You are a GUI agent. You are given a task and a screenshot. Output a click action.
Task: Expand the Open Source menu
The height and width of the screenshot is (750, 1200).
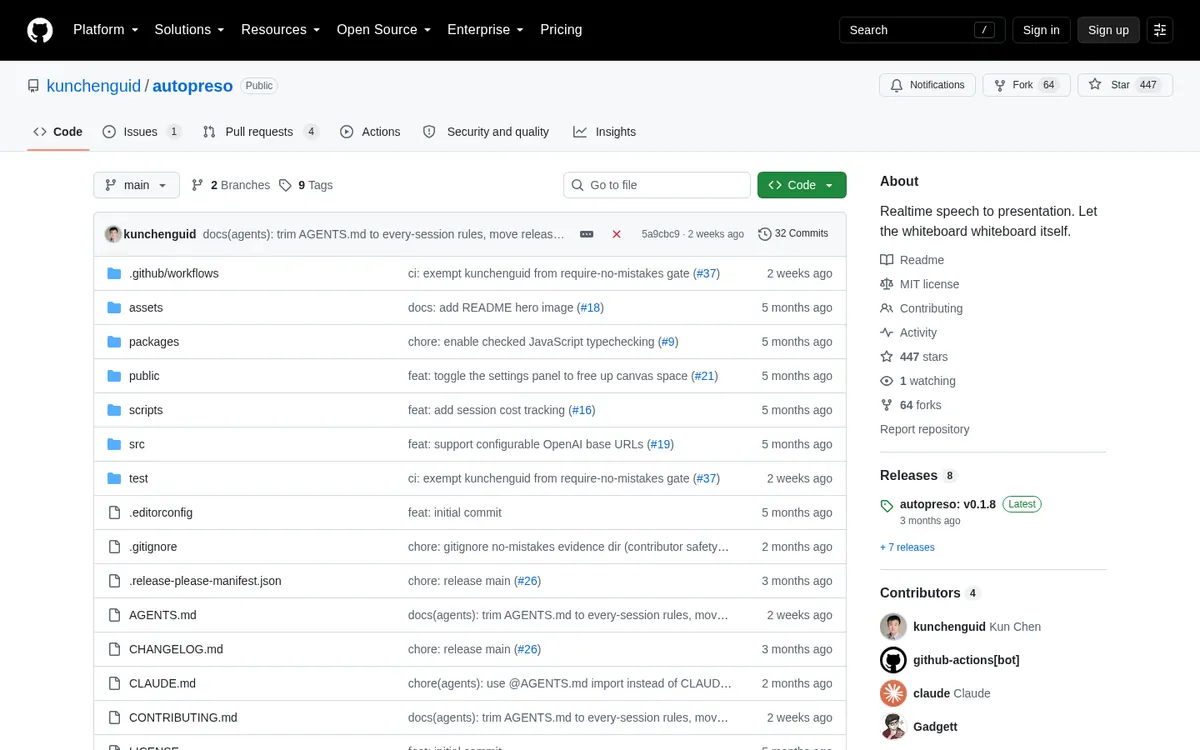(x=384, y=30)
